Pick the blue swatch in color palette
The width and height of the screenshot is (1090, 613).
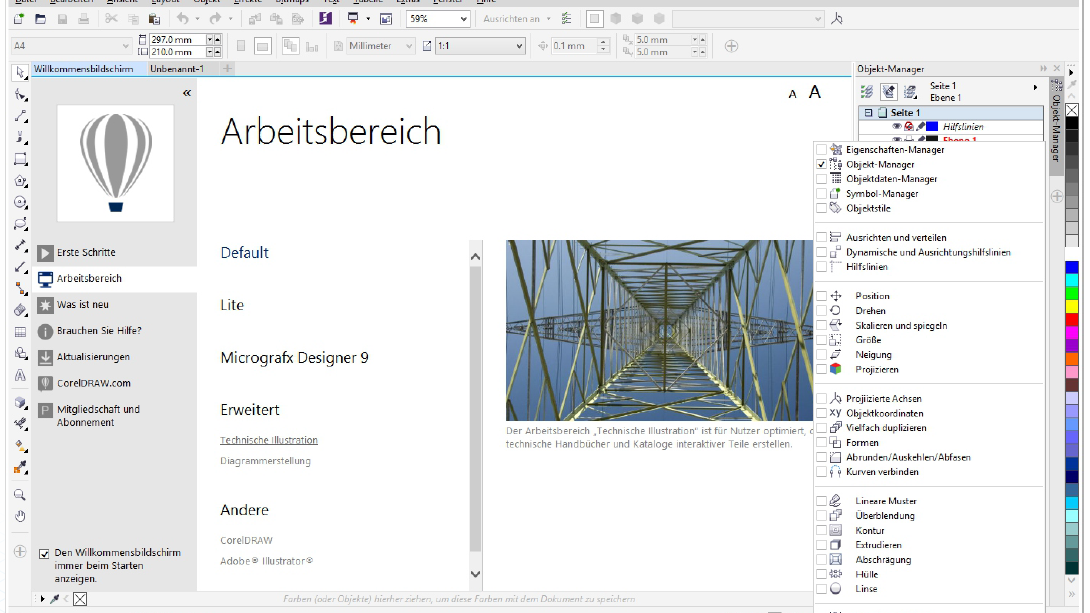(x=1072, y=267)
